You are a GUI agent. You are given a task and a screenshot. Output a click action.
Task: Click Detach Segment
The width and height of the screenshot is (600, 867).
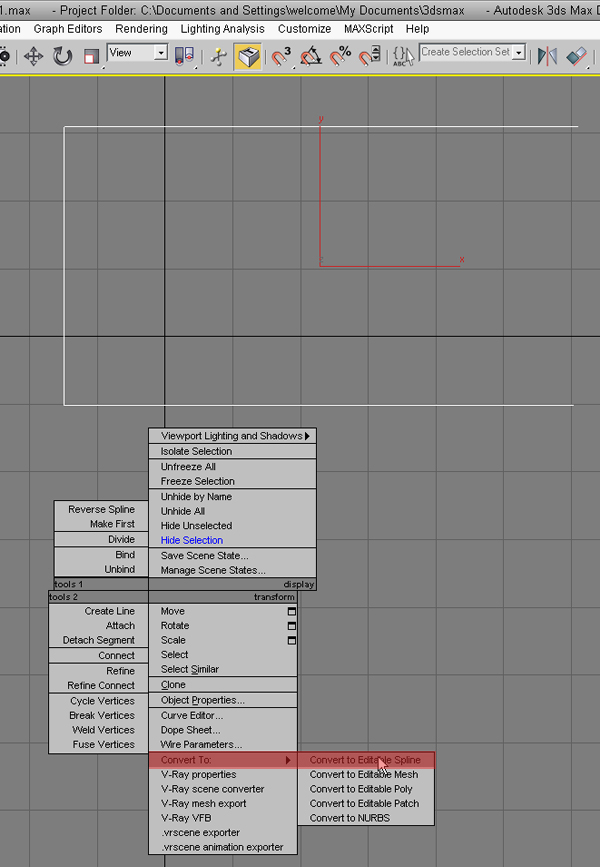click(98, 640)
